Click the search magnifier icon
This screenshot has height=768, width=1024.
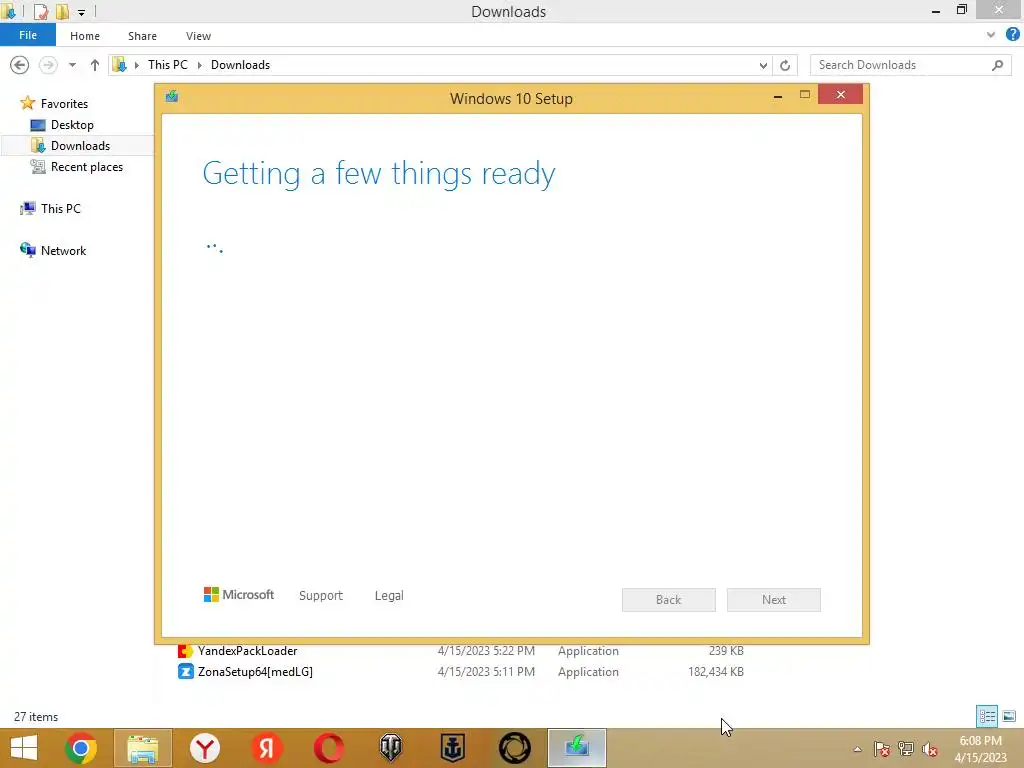[997, 65]
